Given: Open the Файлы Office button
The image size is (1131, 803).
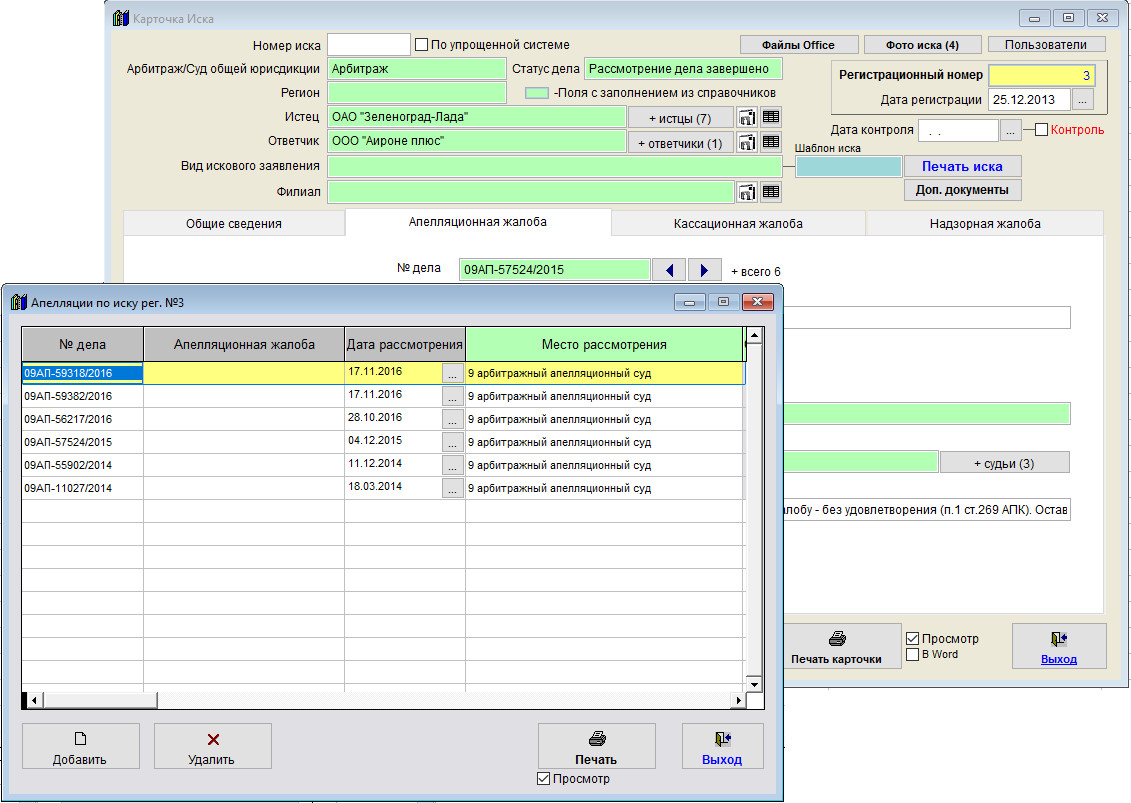Looking at the screenshot, I should (x=797, y=45).
